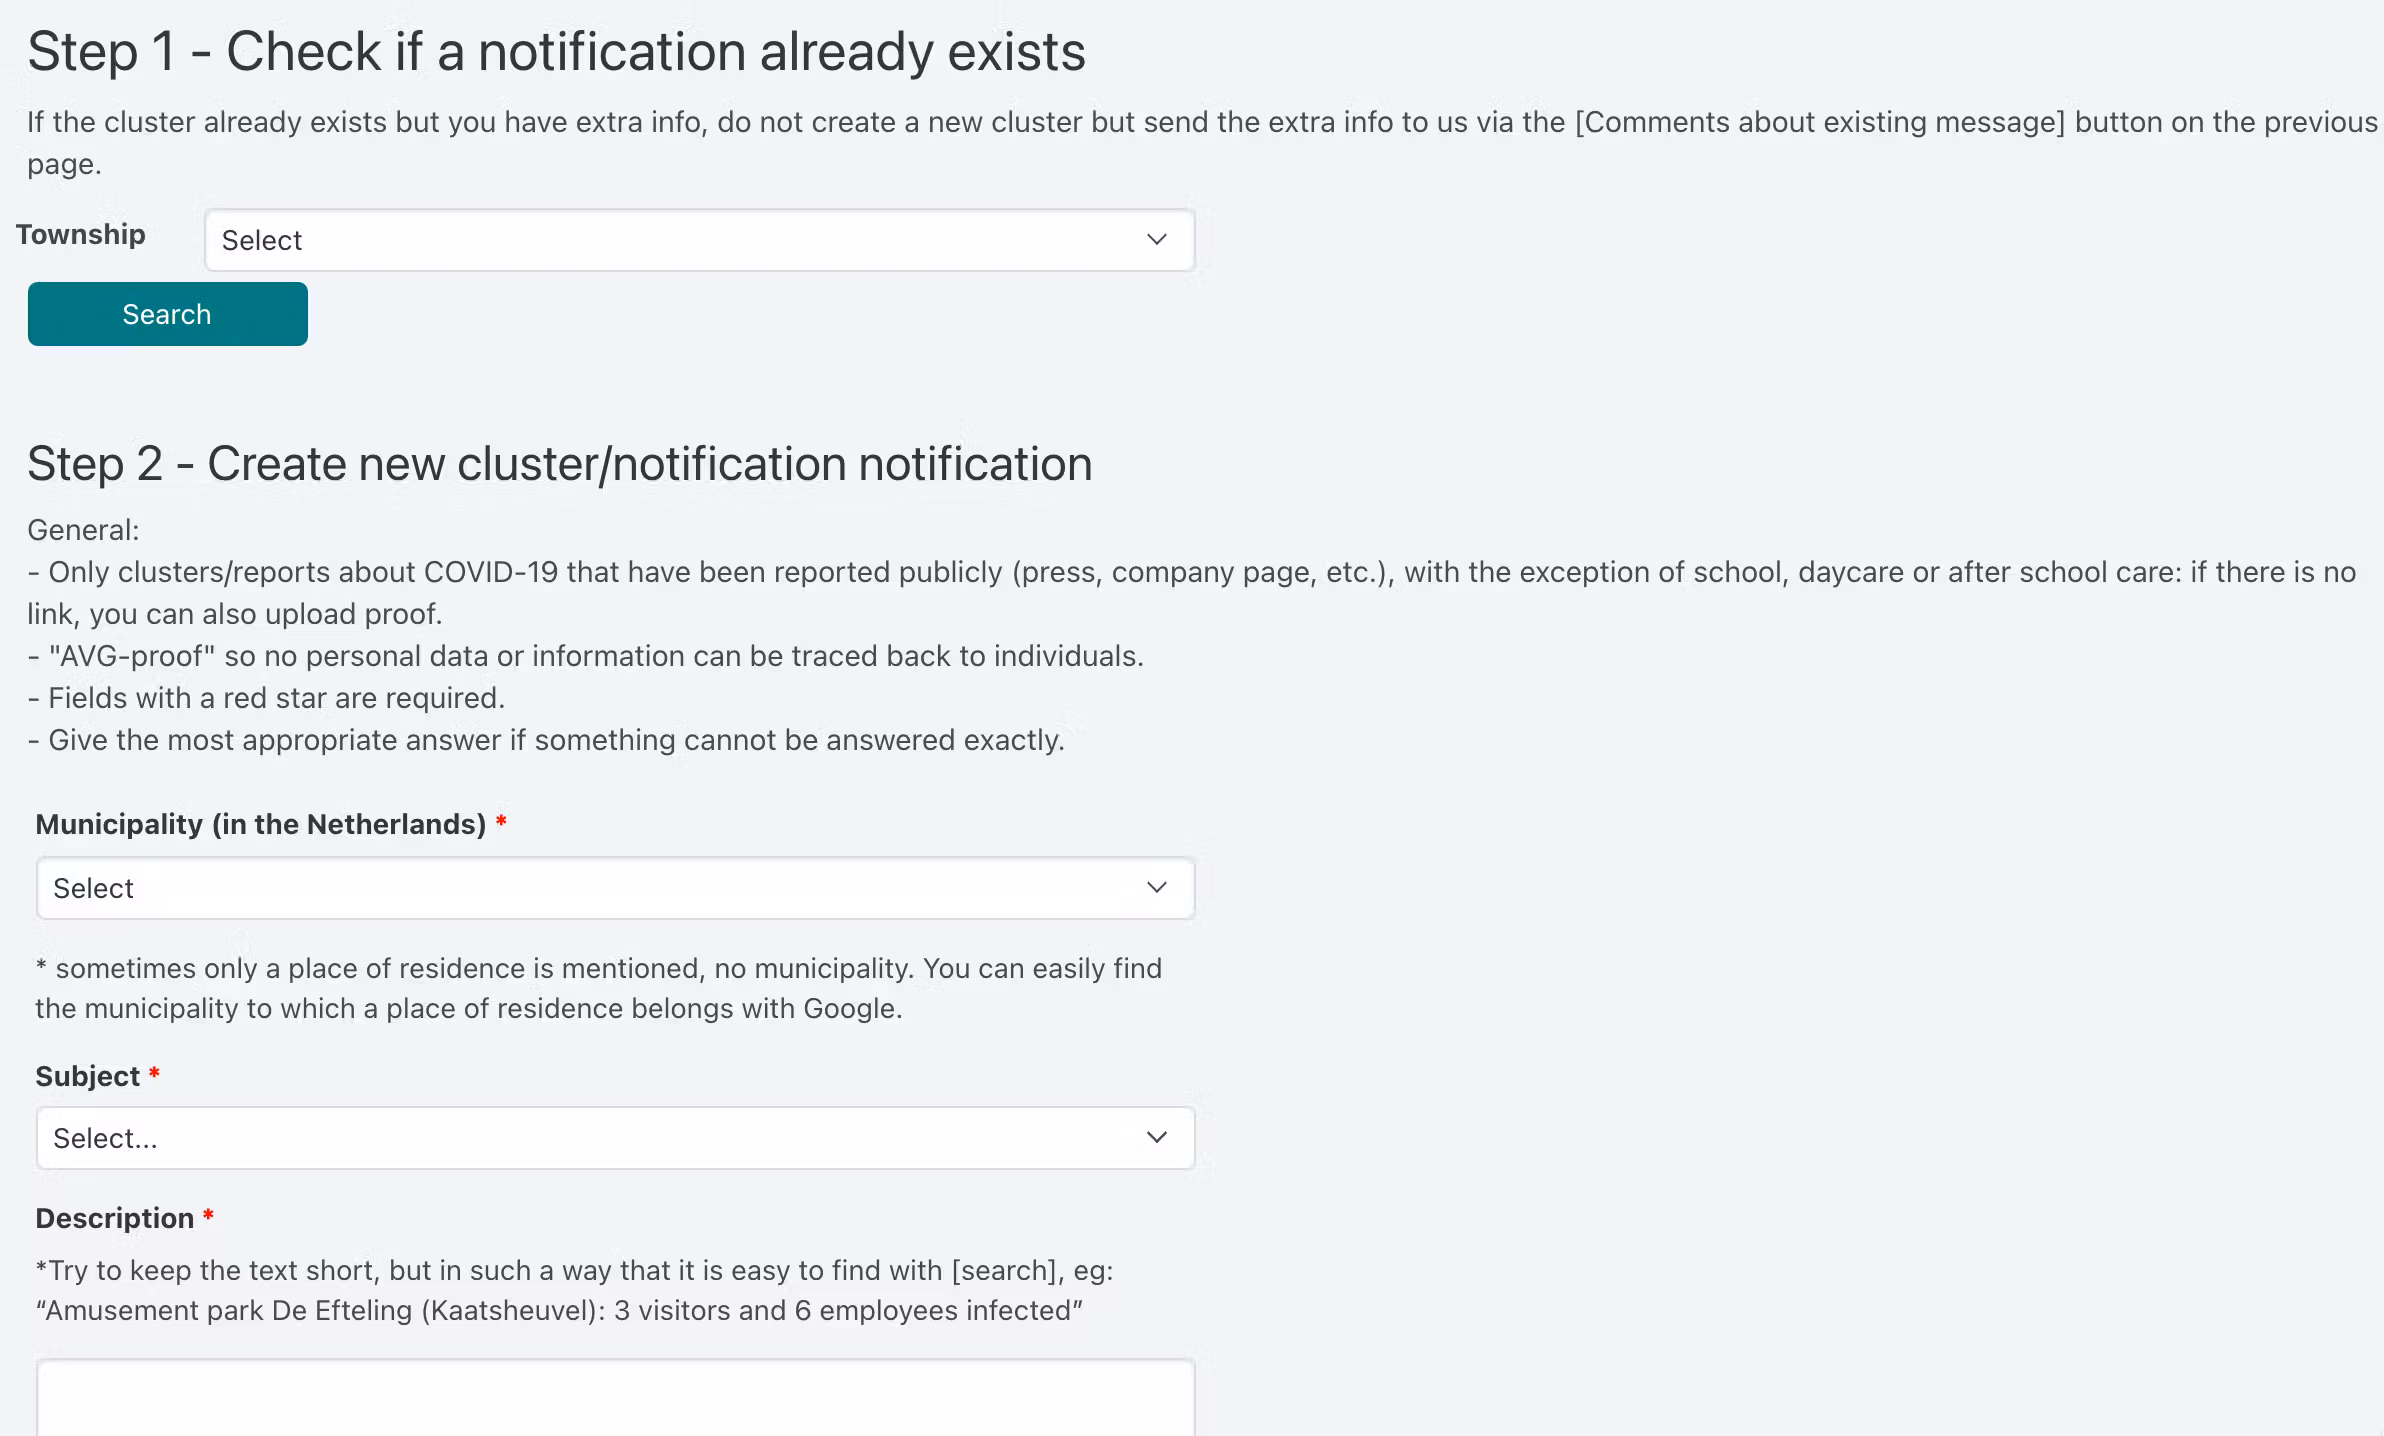
Task: Click the red asterisk beside Description label
Action: [x=208, y=1217]
